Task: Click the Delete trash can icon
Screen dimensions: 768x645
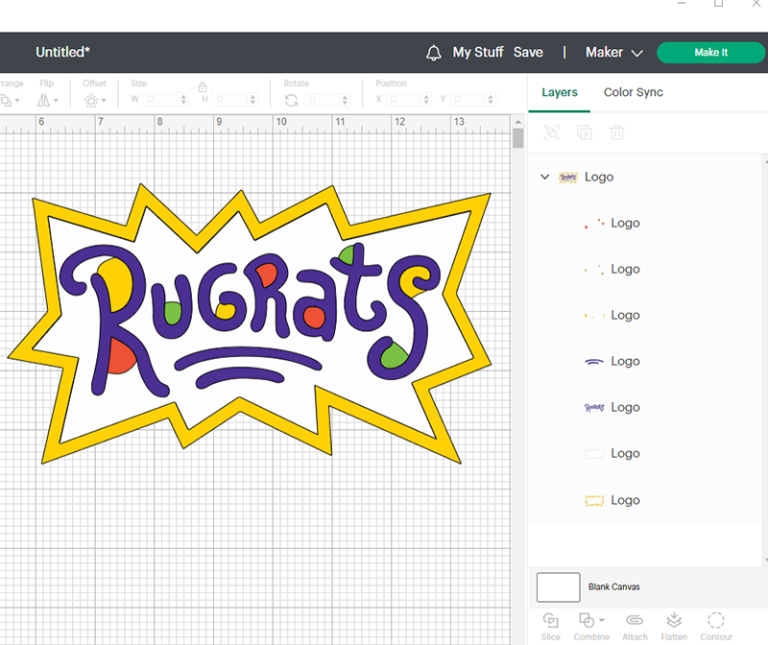Action: pos(618,133)
